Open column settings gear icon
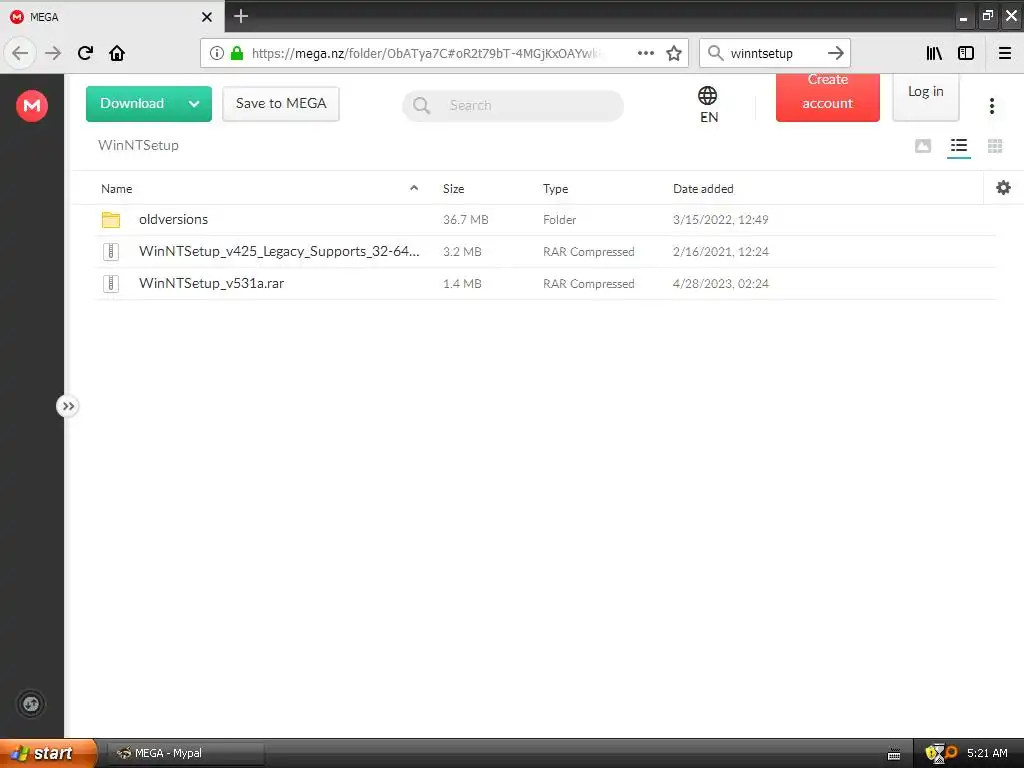The height and width of the screenshot is (768, 1024). click(1003, 188)
